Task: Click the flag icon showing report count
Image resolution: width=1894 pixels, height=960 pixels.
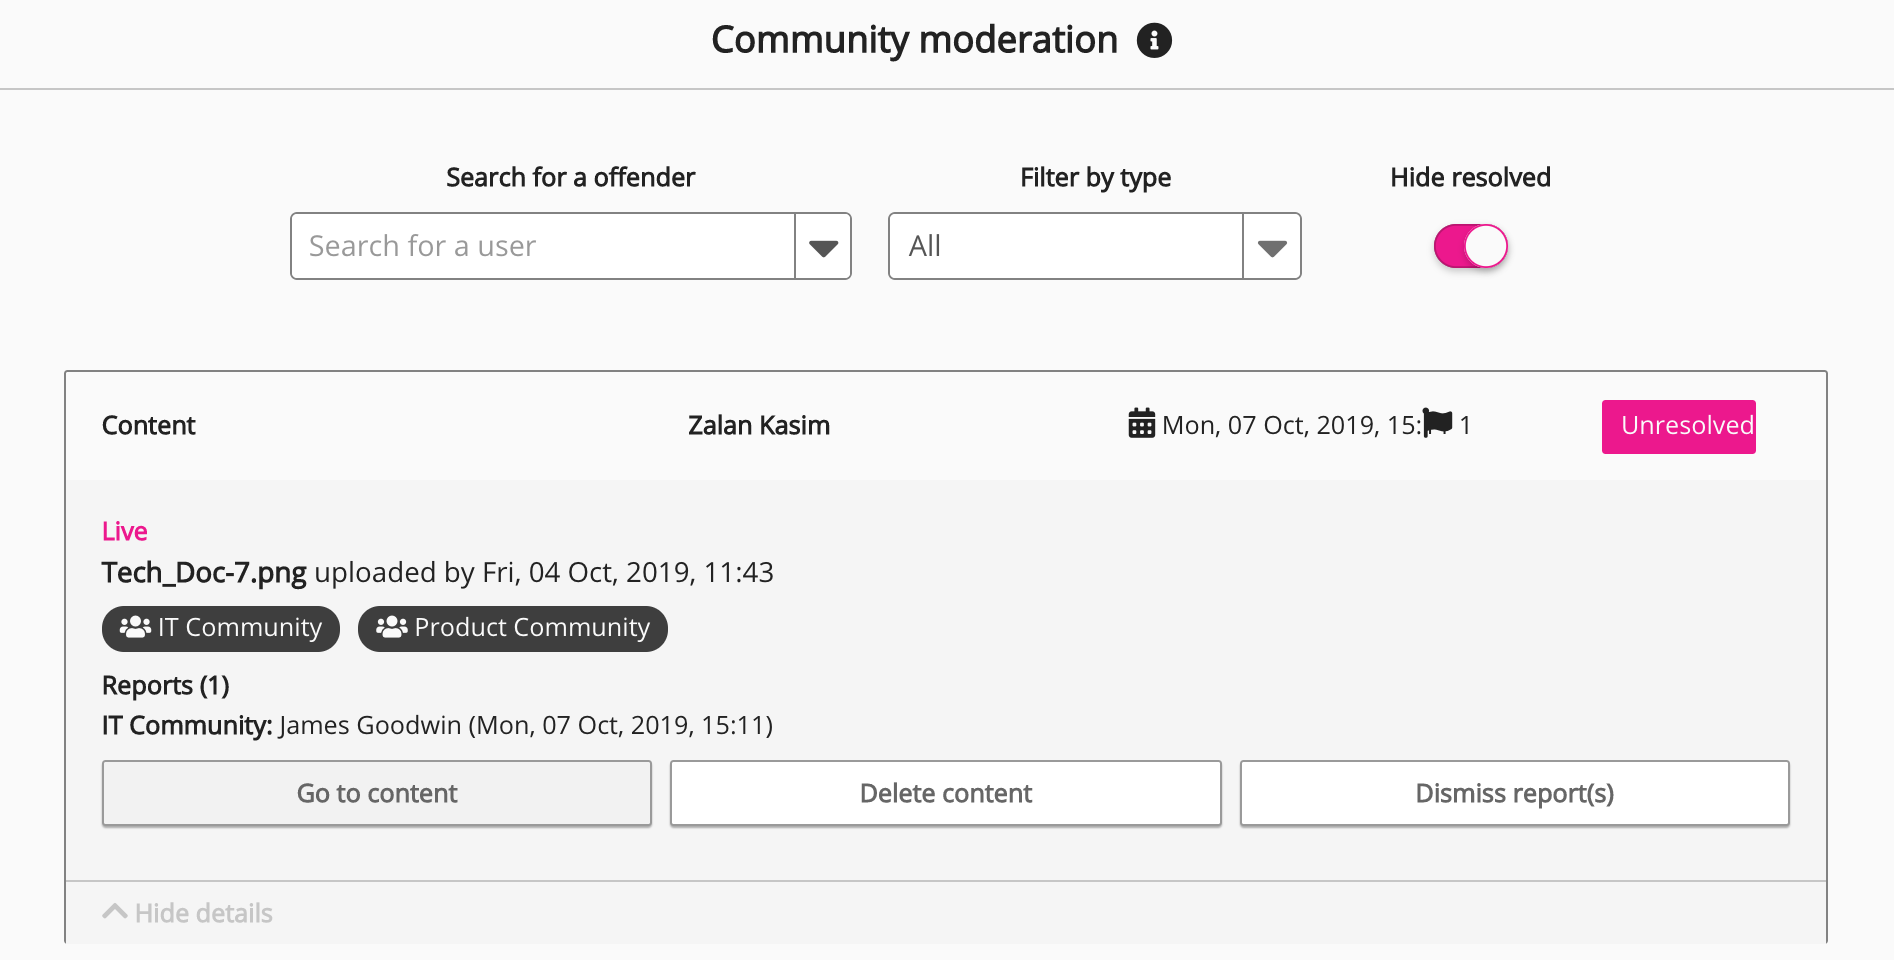Action: click(x=1437, y=423)
